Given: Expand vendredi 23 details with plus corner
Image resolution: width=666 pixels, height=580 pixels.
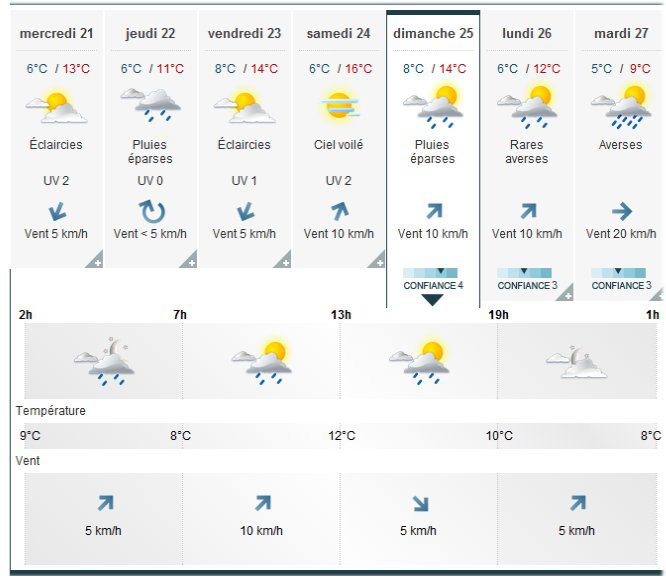Looking at the screenshot, I should 284,260.
